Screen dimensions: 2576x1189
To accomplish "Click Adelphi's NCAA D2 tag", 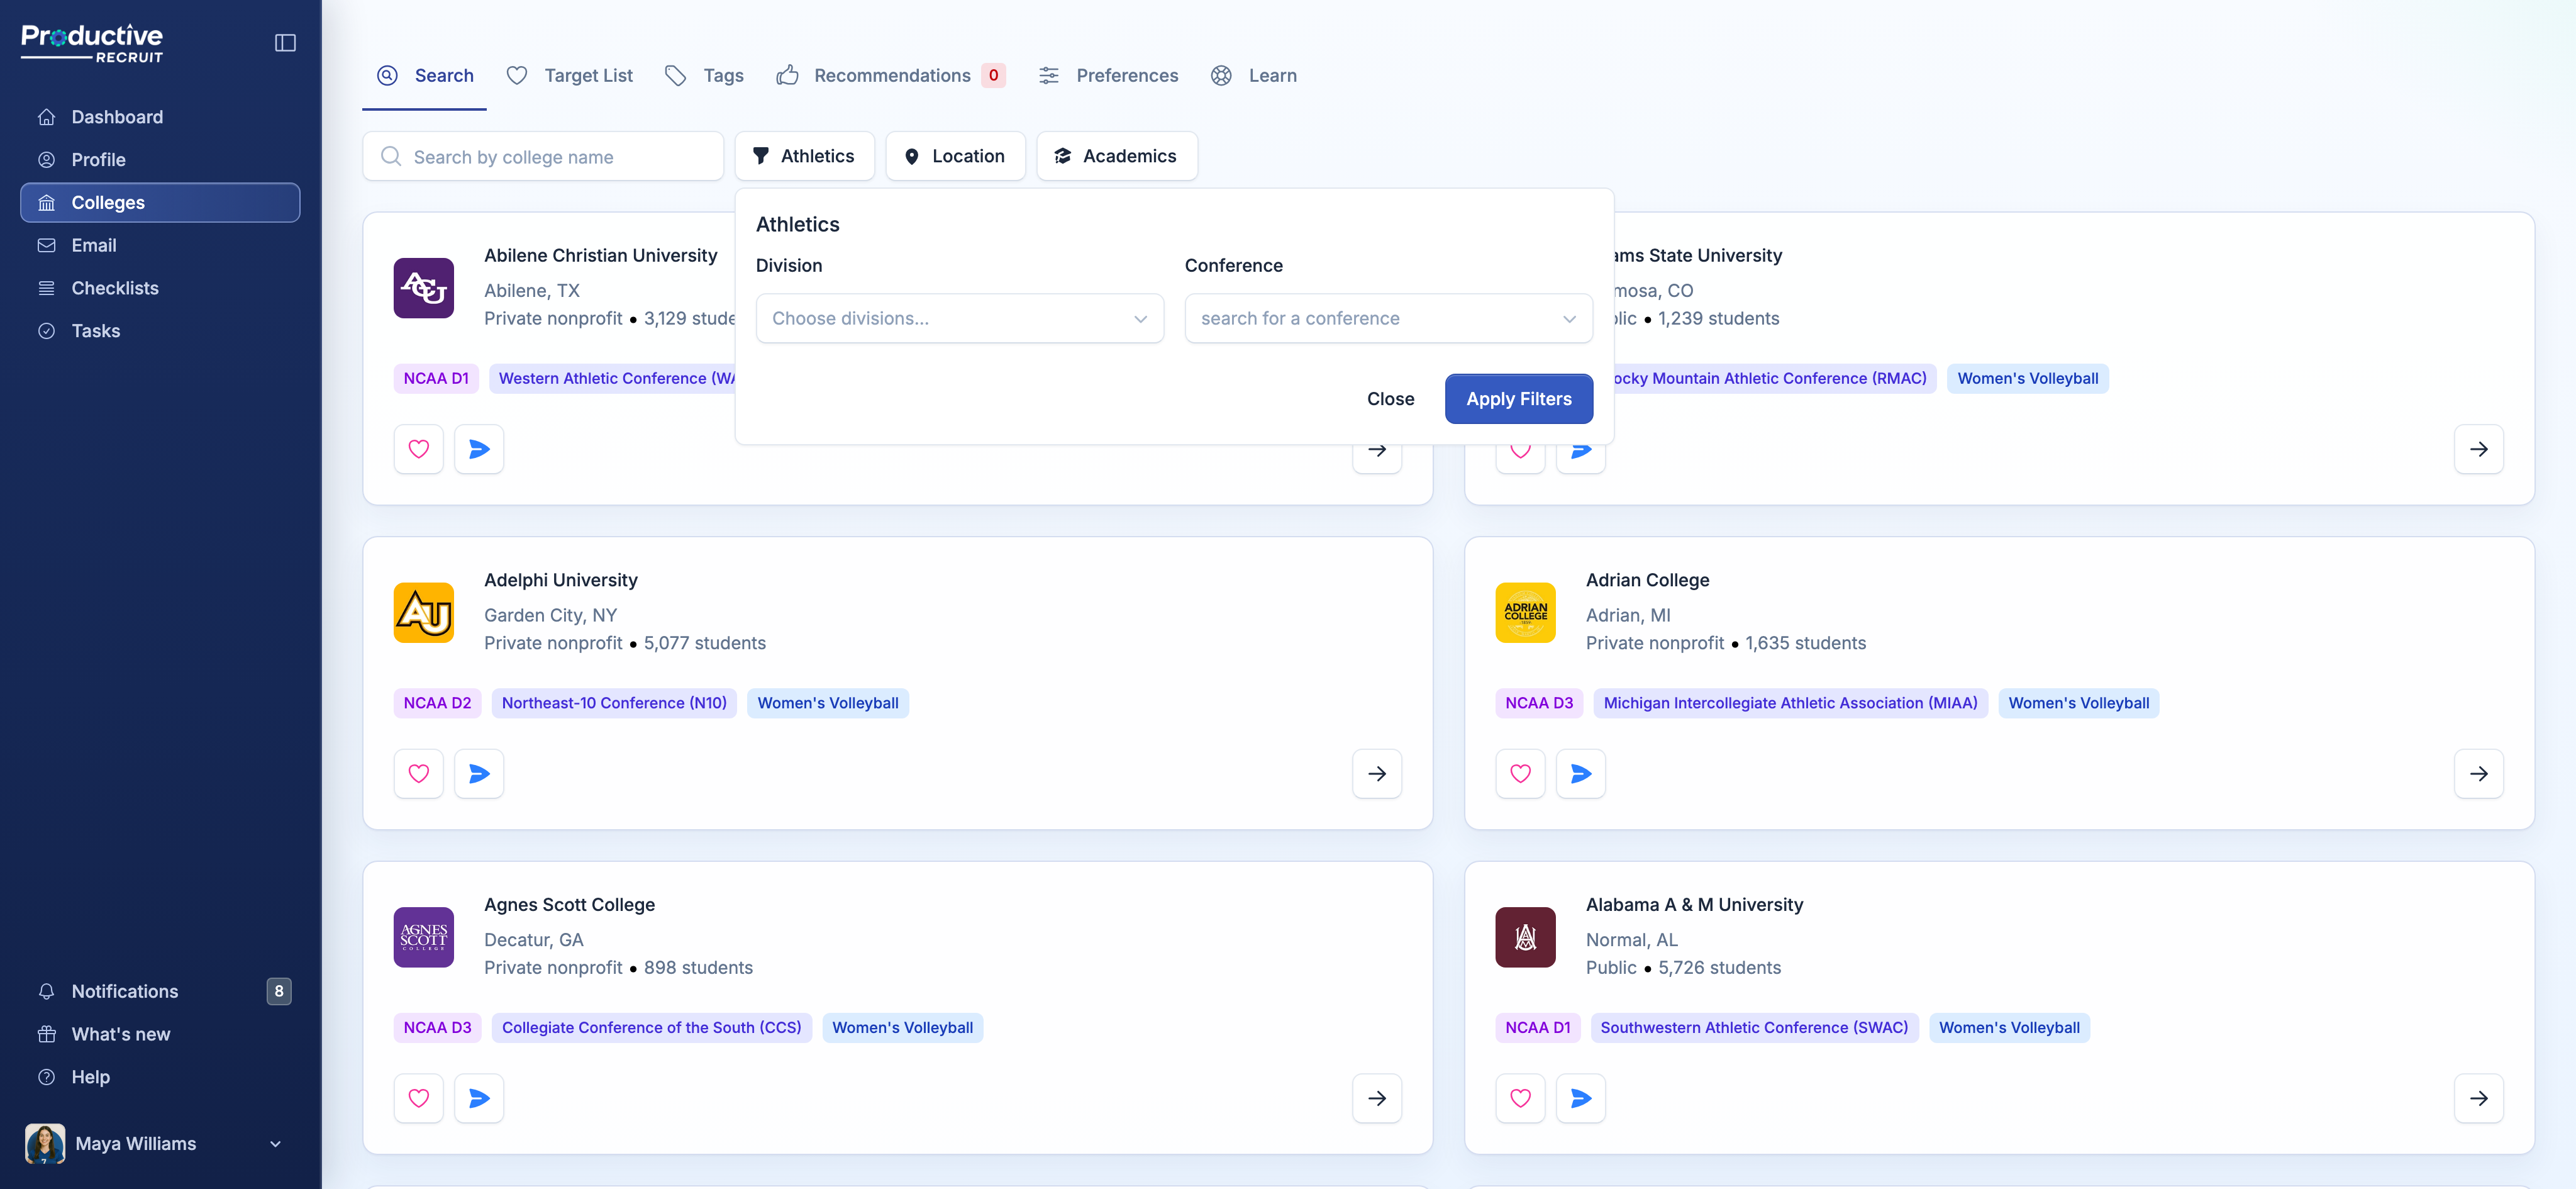I will (x=437, y=703).
